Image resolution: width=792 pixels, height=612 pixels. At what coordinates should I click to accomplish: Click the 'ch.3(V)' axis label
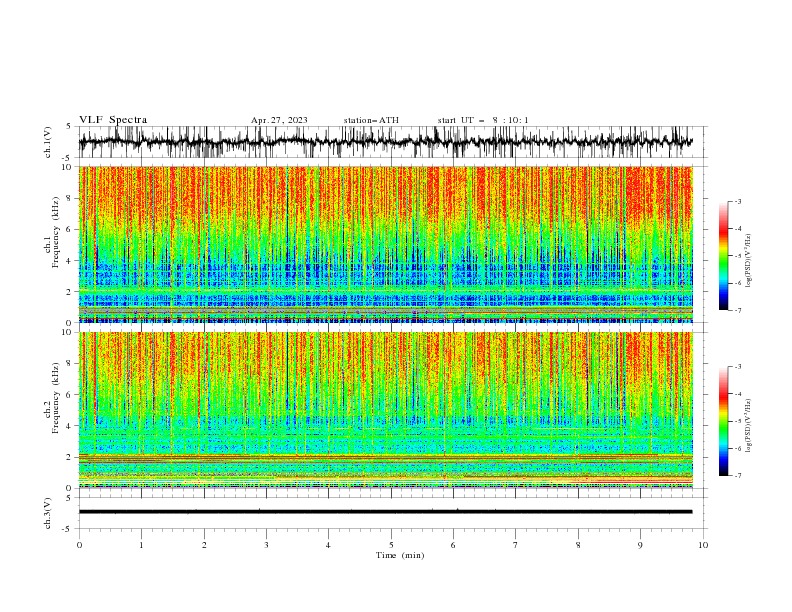point(48,513)
